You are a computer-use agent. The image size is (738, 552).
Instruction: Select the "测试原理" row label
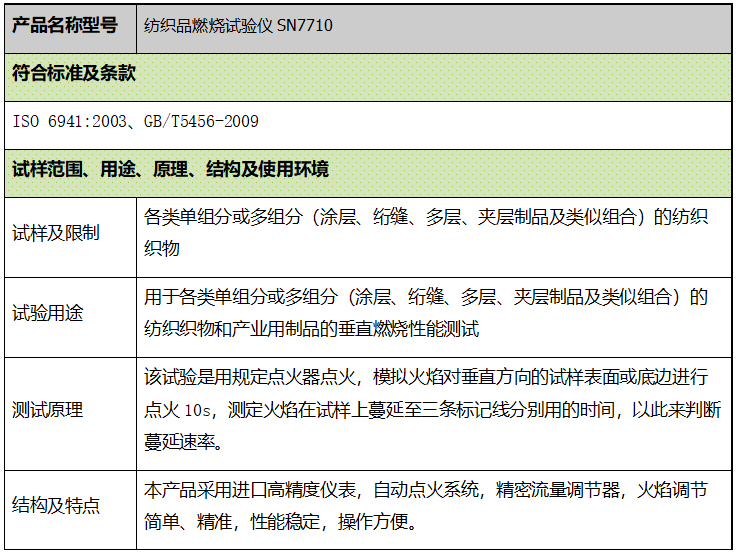(x=48, y=409)
